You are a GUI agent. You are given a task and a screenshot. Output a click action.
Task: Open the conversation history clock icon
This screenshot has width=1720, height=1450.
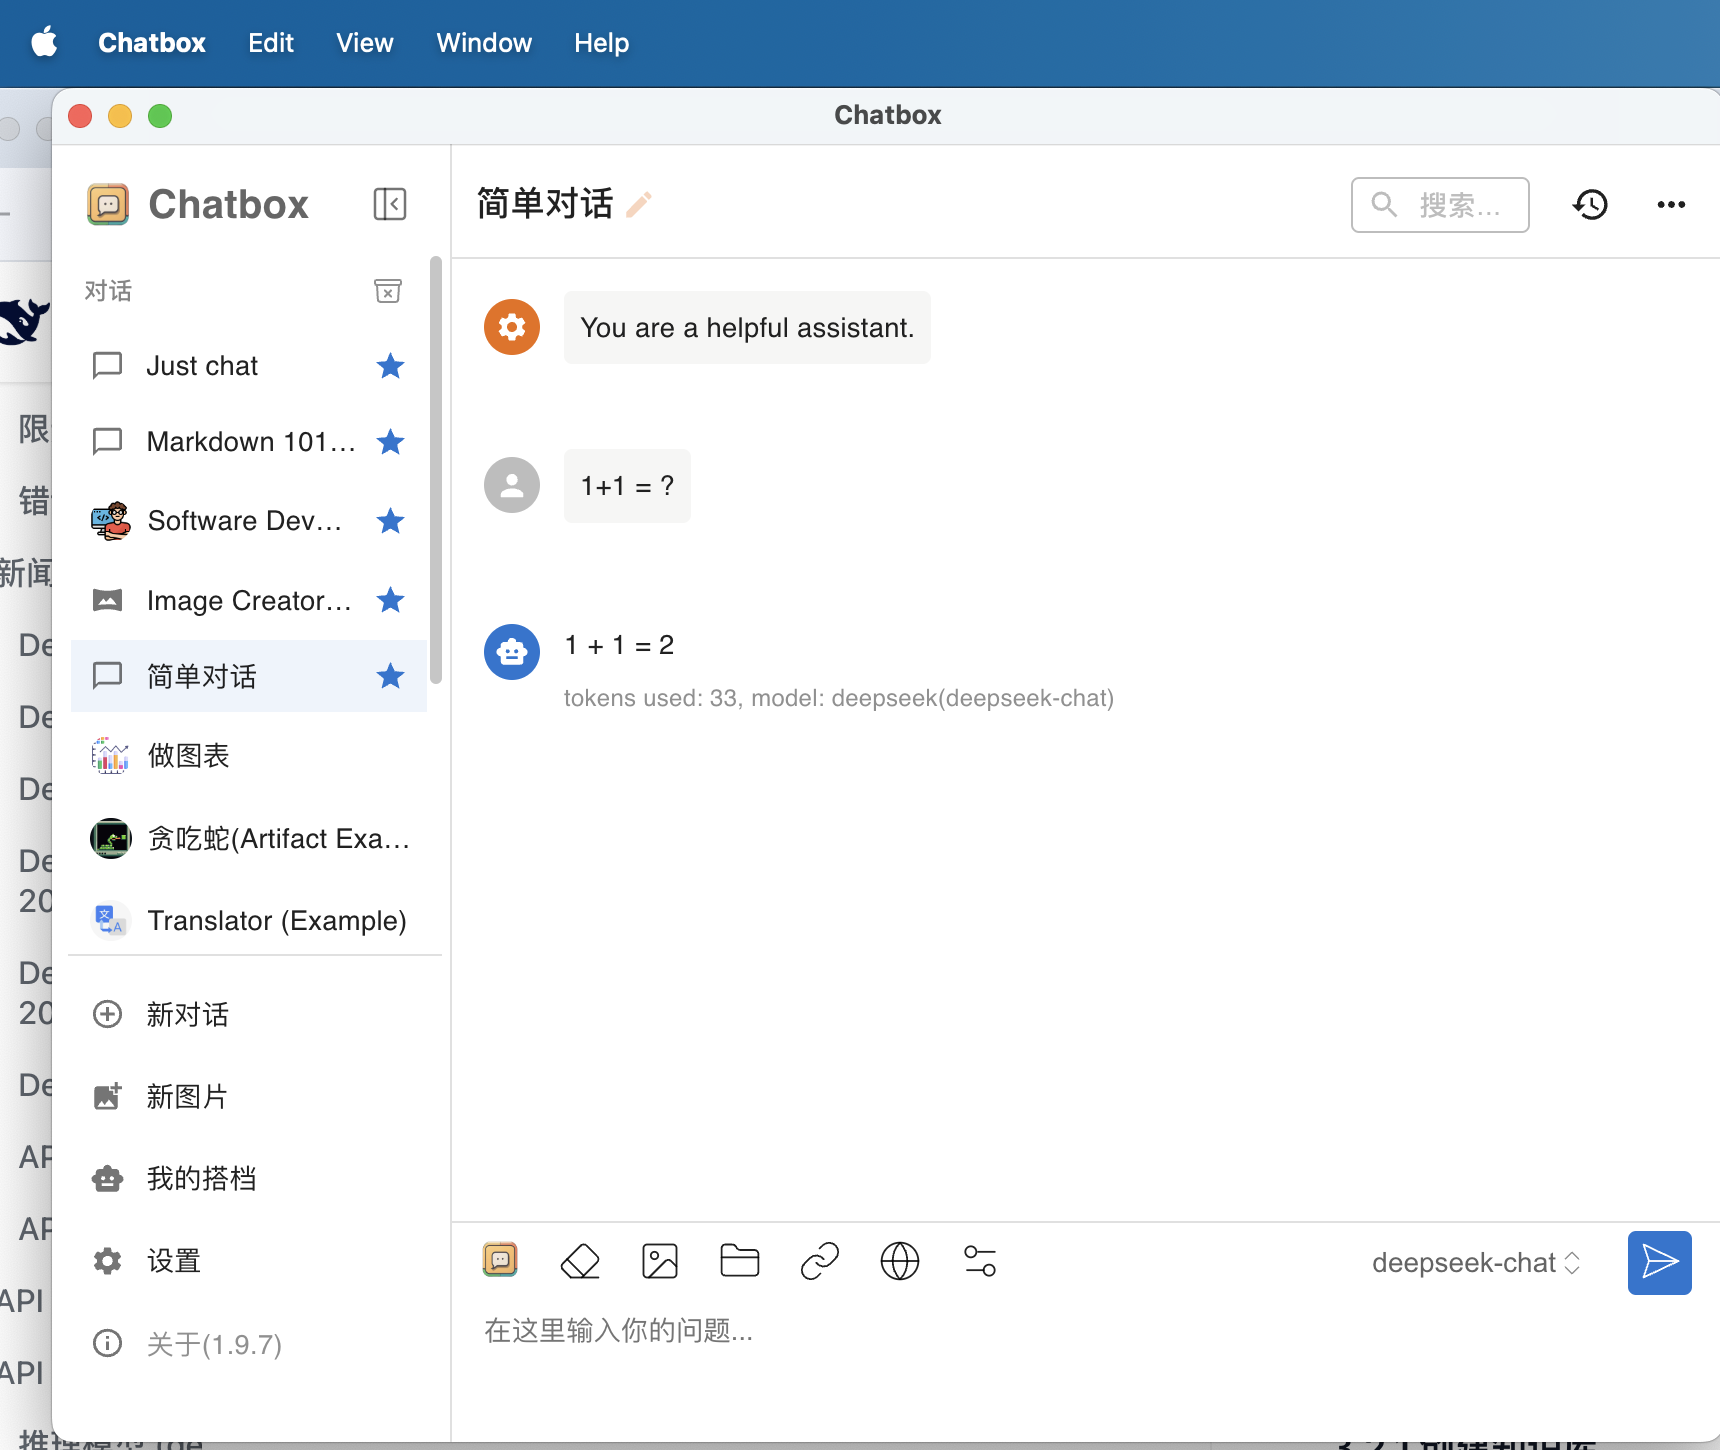pos(1590,205)
